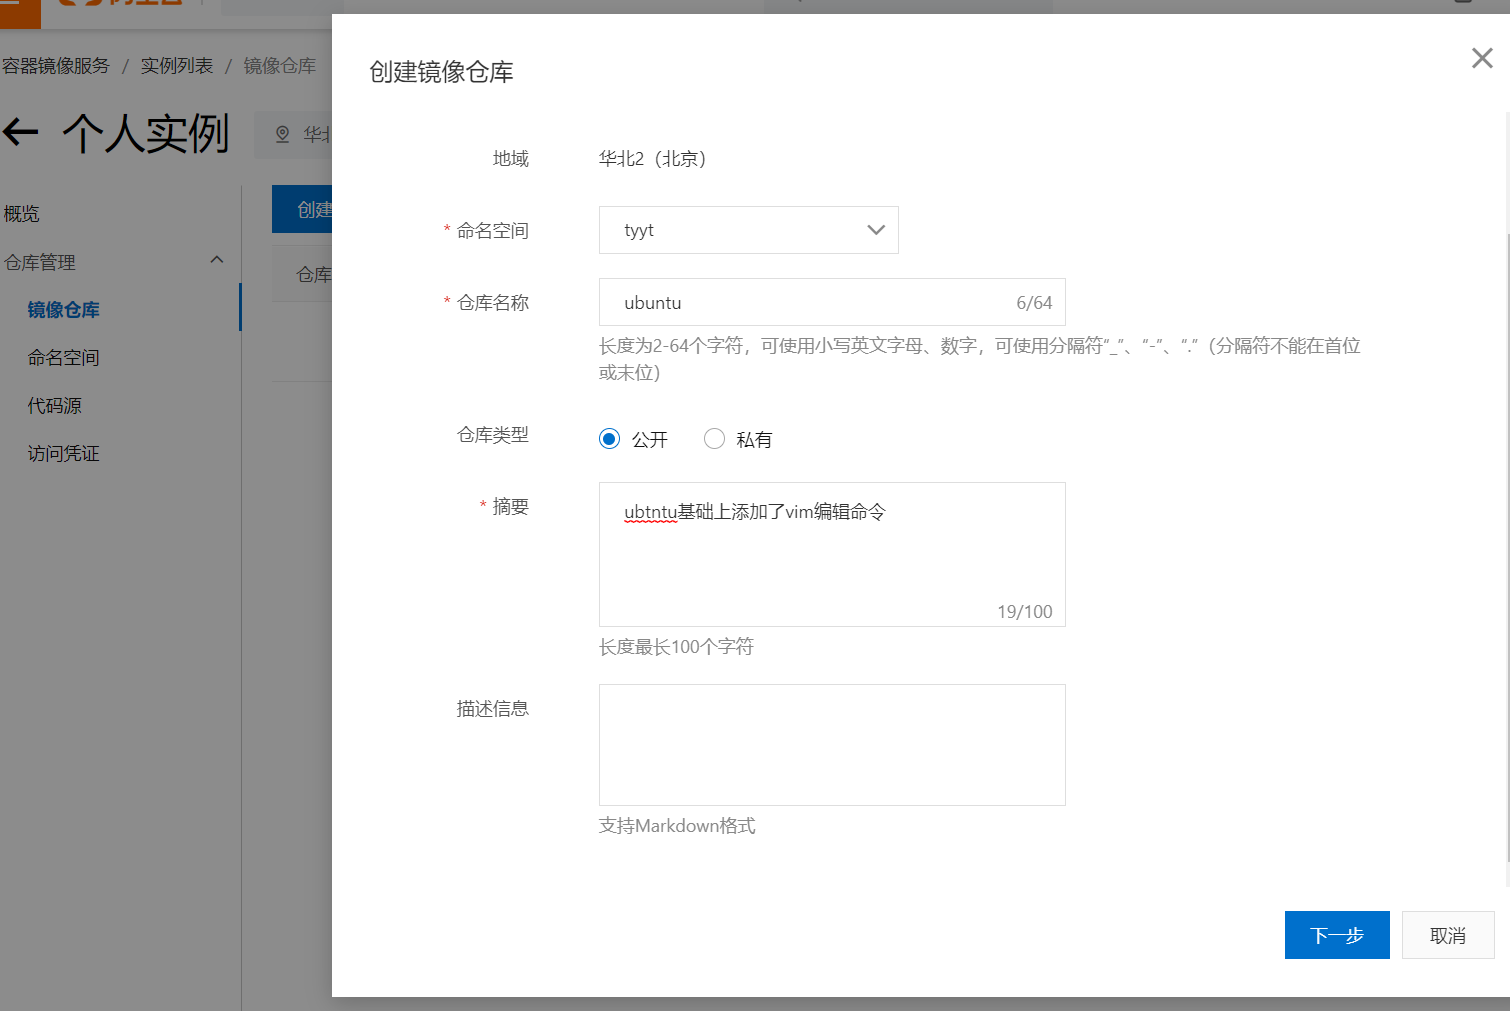The width and height of the screenshot is (1510, 1011).
Task: Click in the 摘要 summary text area
Action: tap(832, 554)
